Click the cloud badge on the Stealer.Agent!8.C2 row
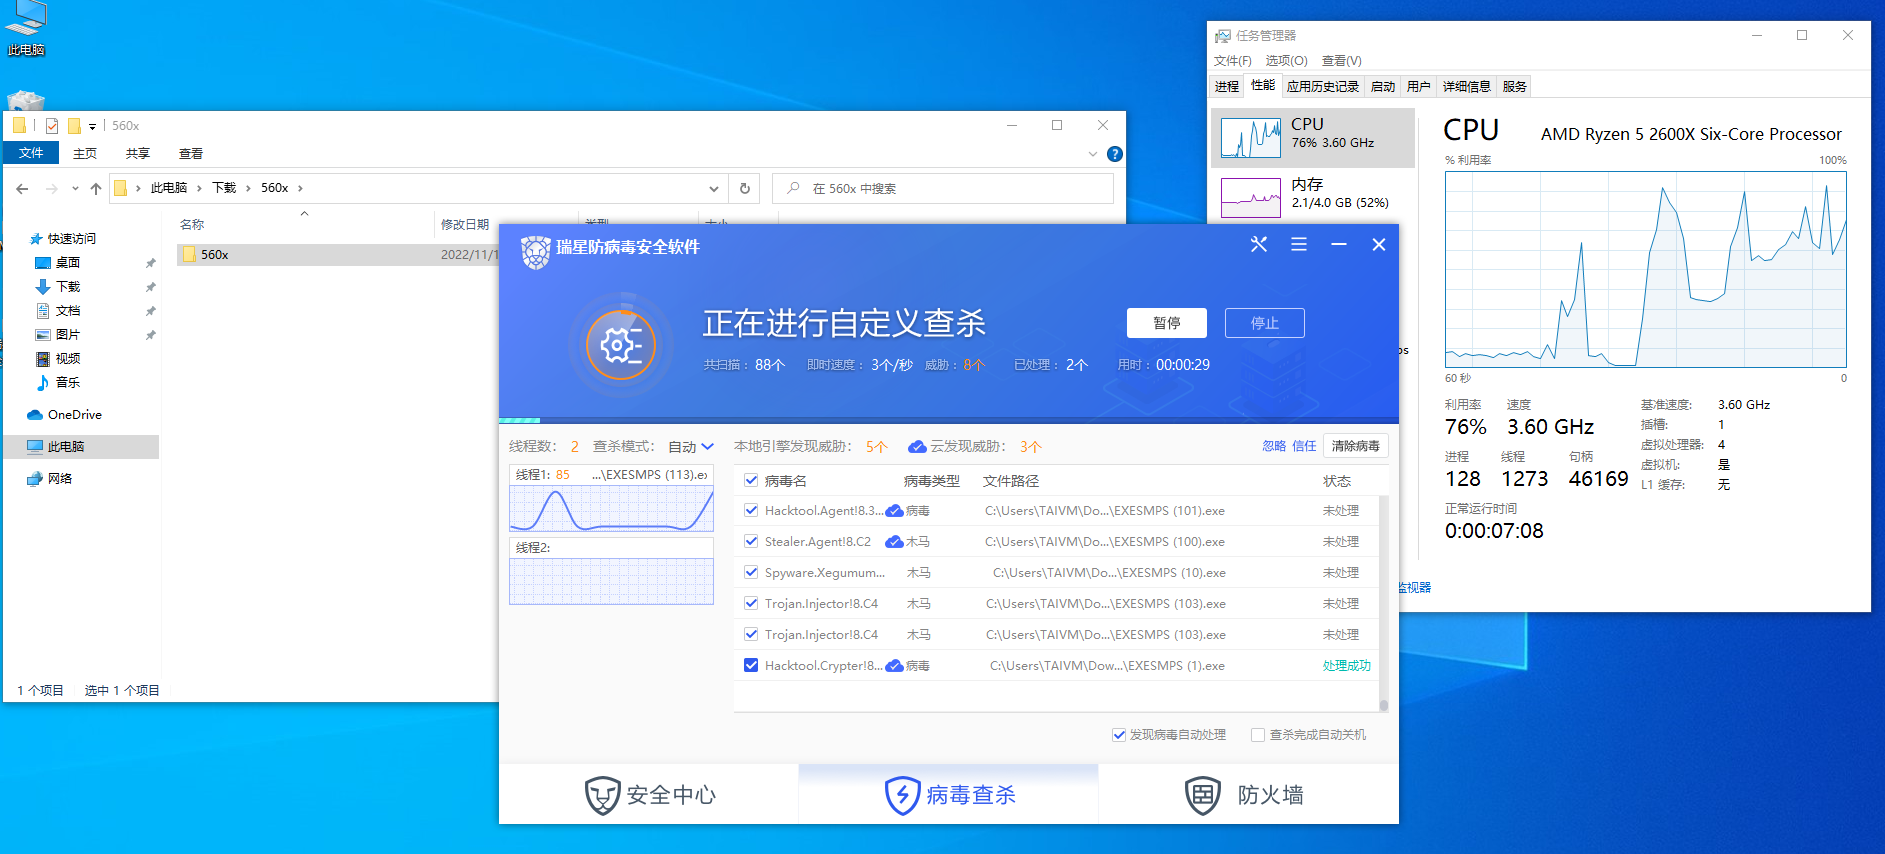Screen dimensions: 1885x854 895,542
